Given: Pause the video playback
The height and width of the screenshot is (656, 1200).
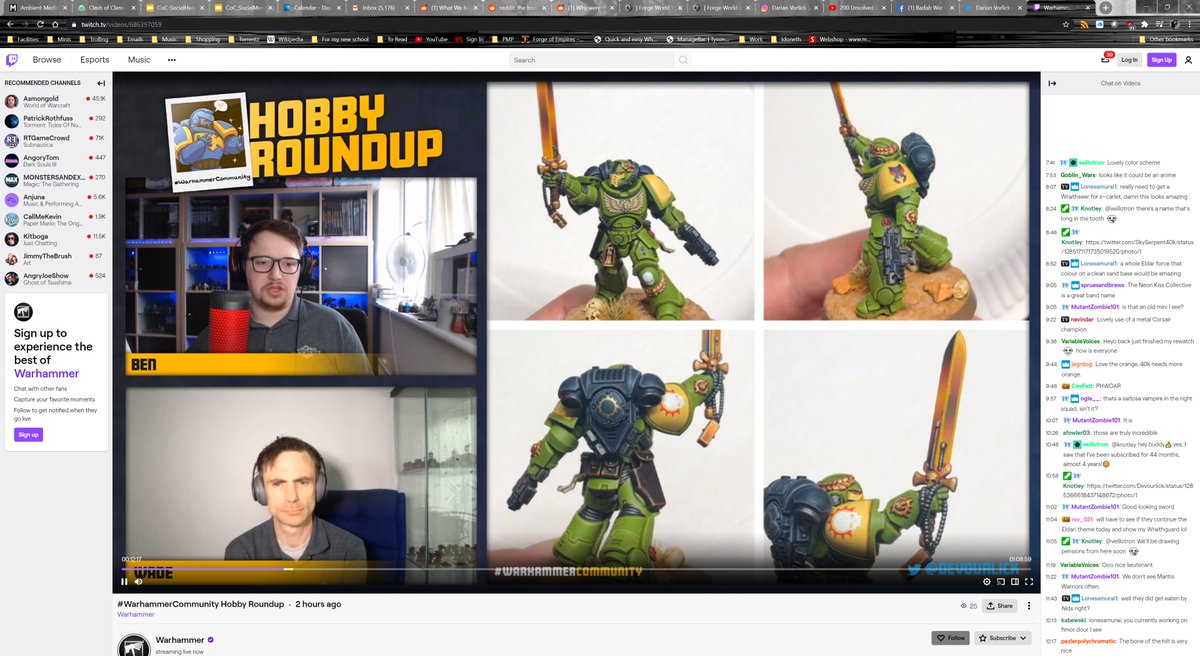Looking at the screenshot, I should (124, 581).
